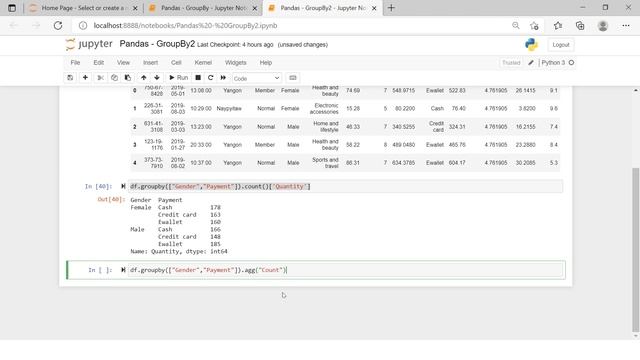Click scrollbar down arrow

click(636, 336)
